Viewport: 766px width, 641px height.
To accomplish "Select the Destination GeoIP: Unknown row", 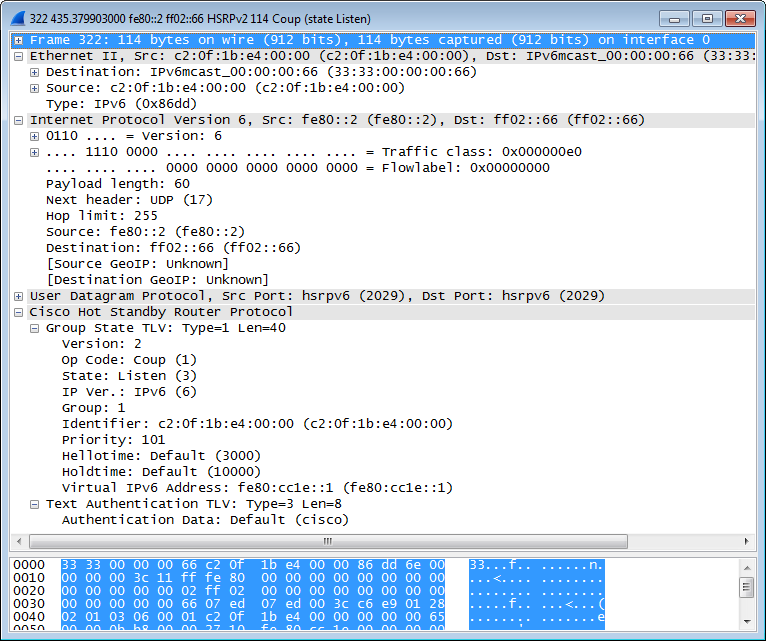I will 157,280.
